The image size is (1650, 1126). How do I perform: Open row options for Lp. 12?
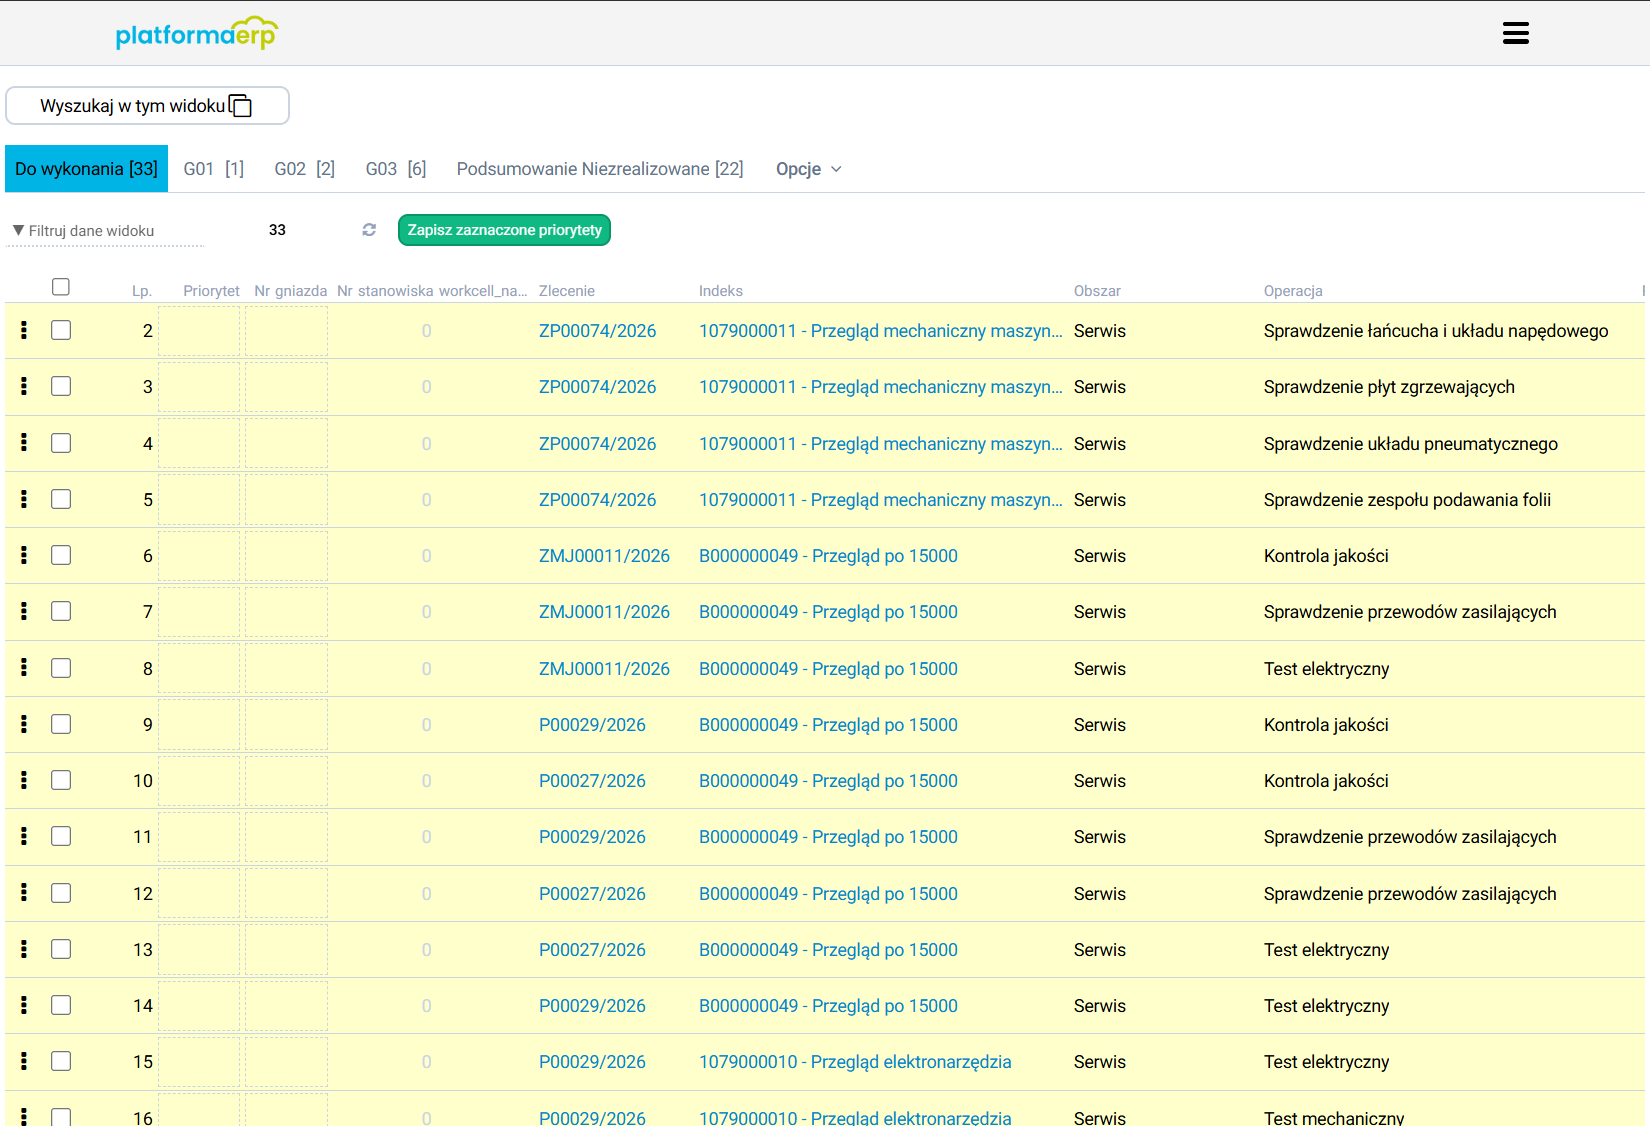click(24, 892)
